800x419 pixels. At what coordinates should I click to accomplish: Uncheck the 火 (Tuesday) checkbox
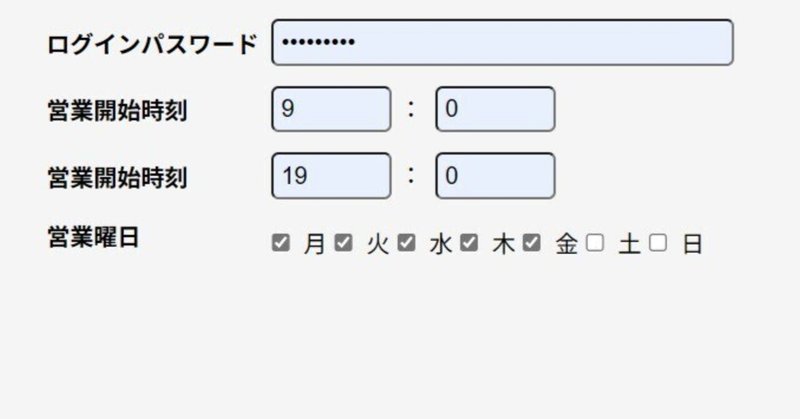(x=343, y=242)
